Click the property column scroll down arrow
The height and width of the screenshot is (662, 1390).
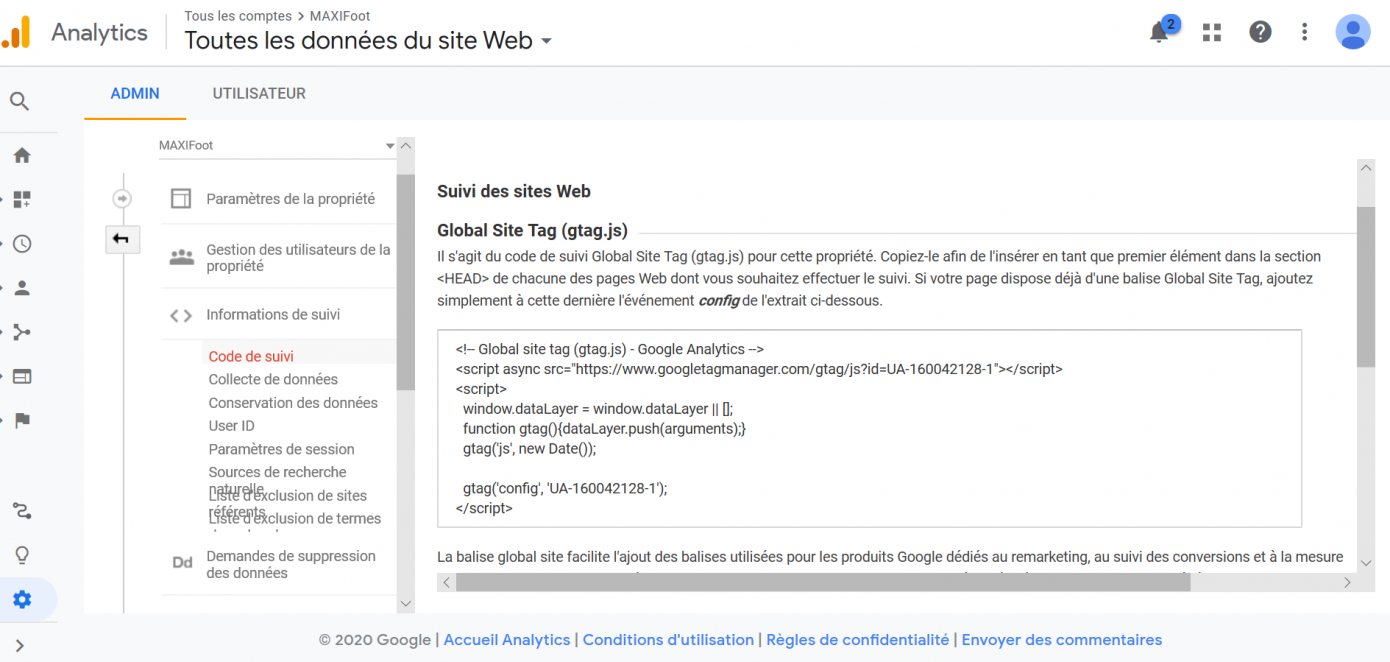coord(405,604)
